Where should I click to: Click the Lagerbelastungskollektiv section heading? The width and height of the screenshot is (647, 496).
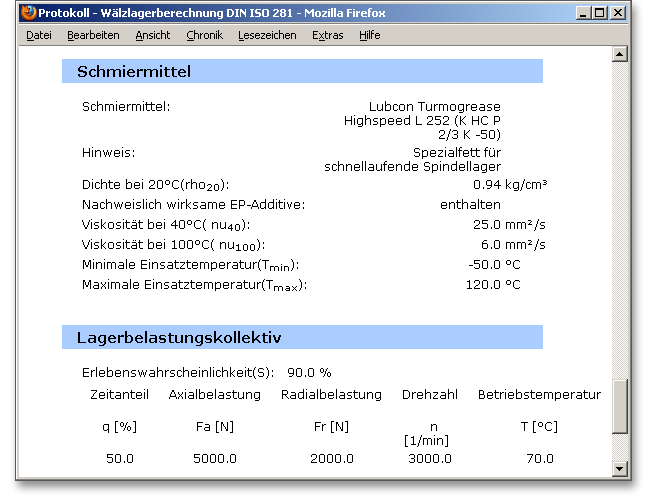(x=179, y=338)
